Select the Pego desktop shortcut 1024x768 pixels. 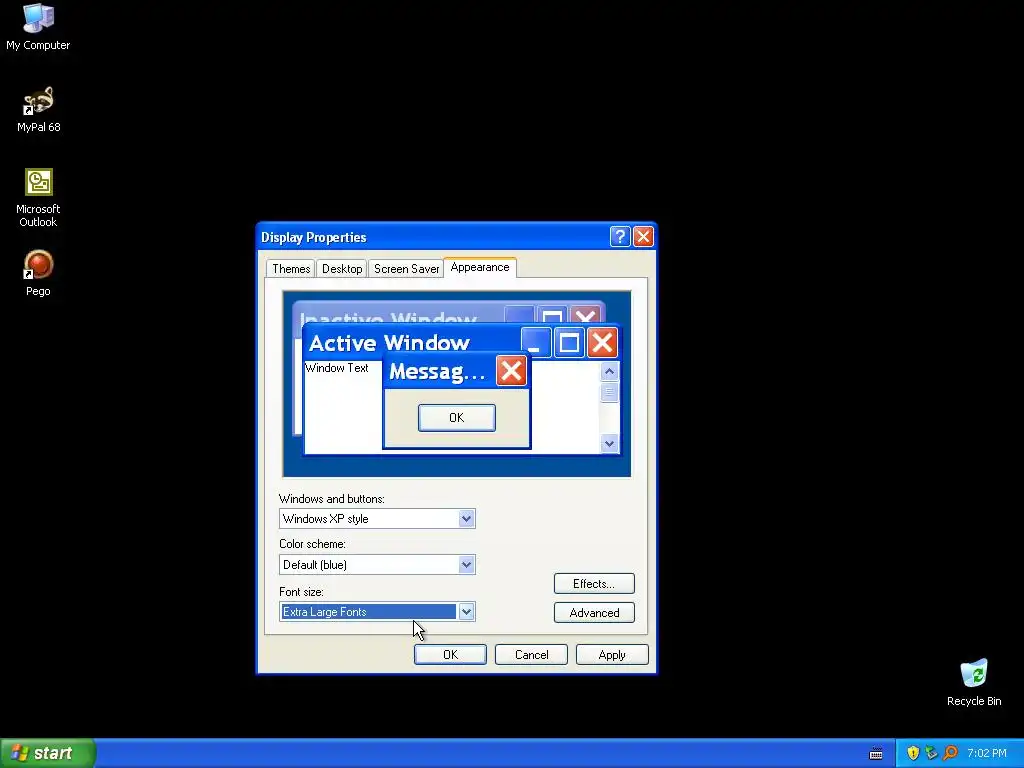[x=38, y=274]
